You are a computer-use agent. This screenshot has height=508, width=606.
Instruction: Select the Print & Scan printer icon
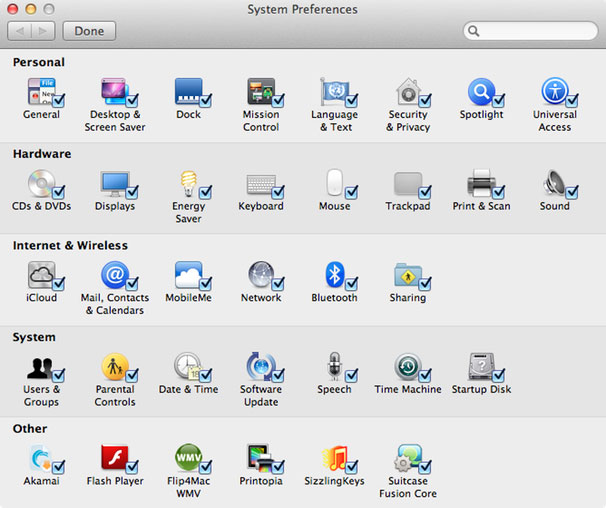pyautogui.click(x=481, y=183)
